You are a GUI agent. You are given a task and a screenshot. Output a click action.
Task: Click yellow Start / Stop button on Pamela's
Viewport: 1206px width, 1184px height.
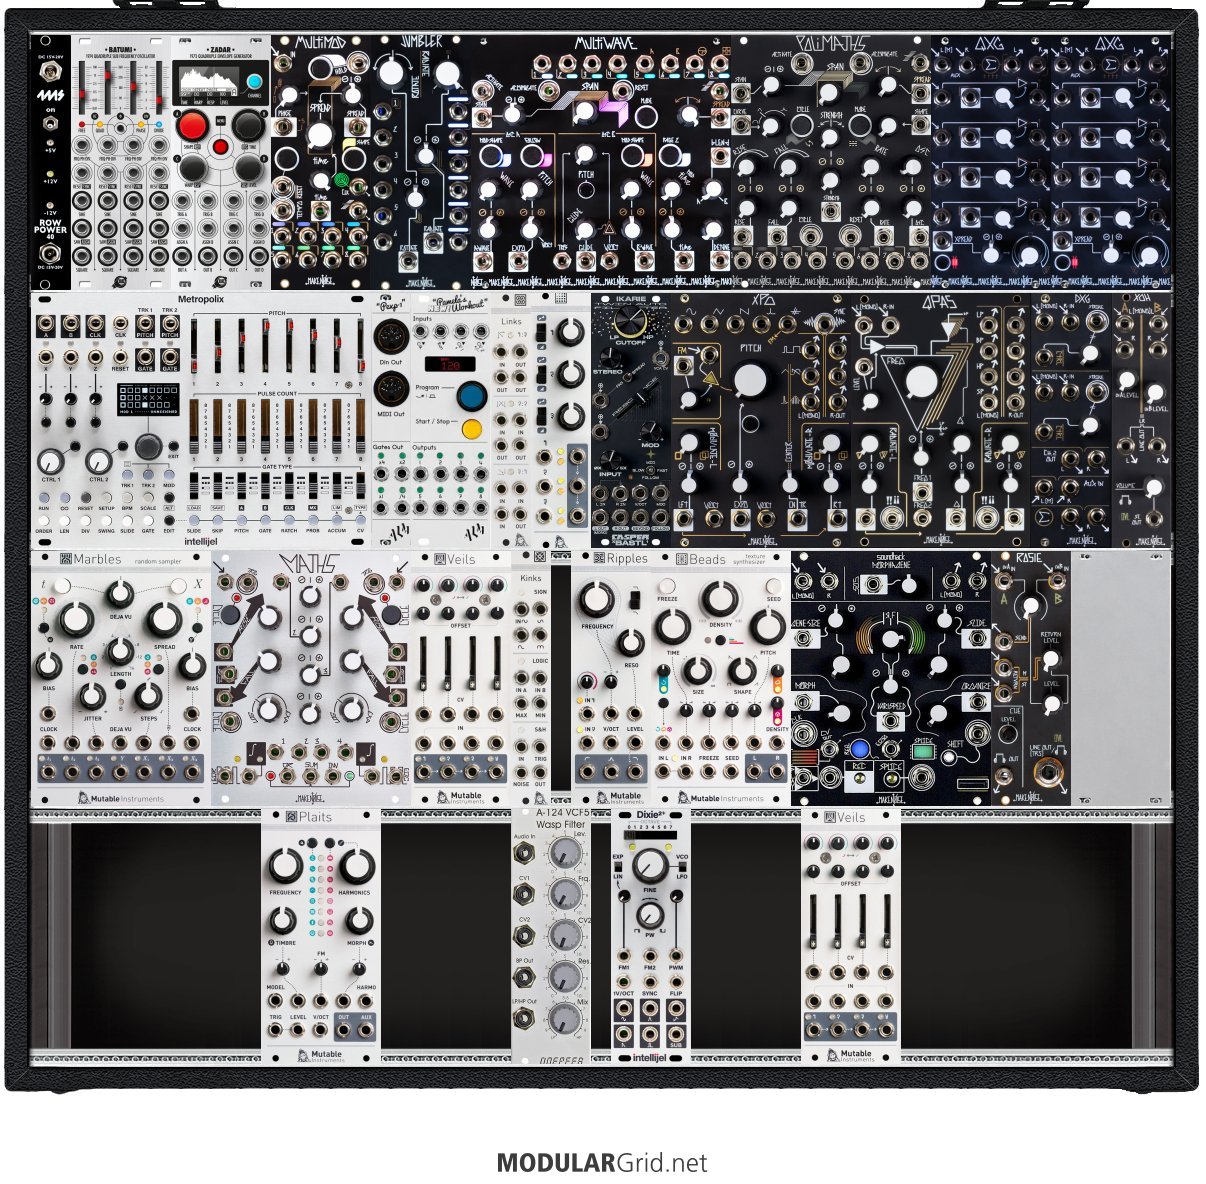(x=472, y=430)
